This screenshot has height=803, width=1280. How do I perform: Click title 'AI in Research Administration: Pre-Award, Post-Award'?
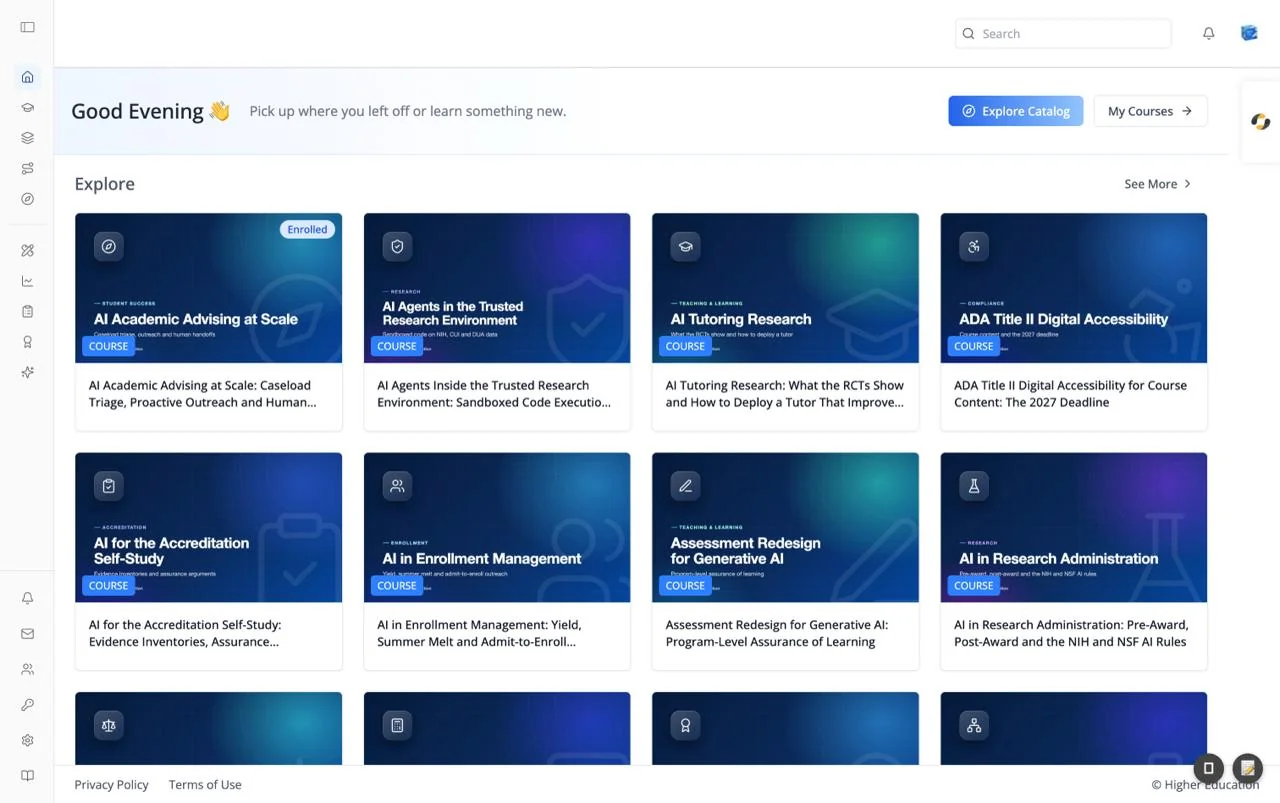1070,633
